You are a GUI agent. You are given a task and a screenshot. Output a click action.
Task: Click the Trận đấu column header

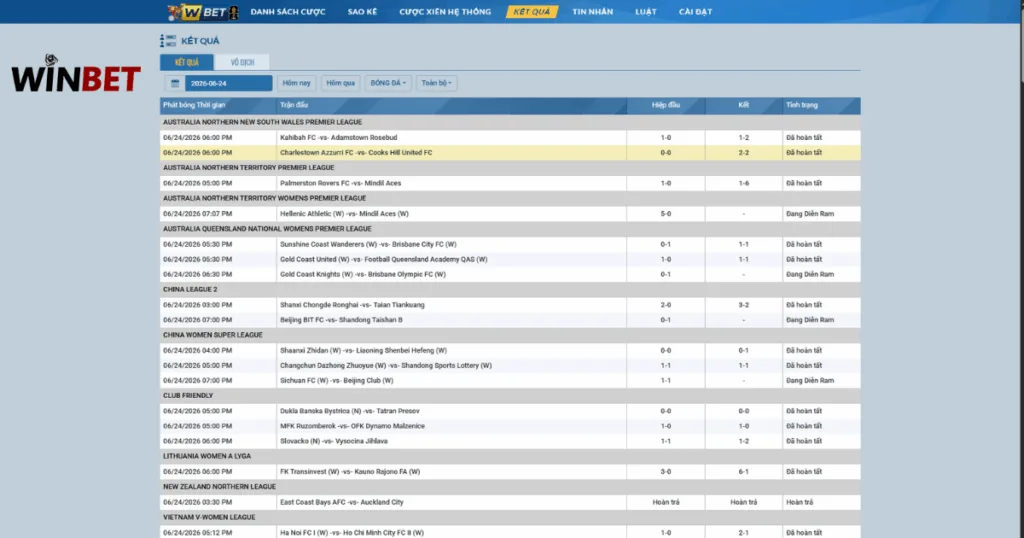point(451,105)
